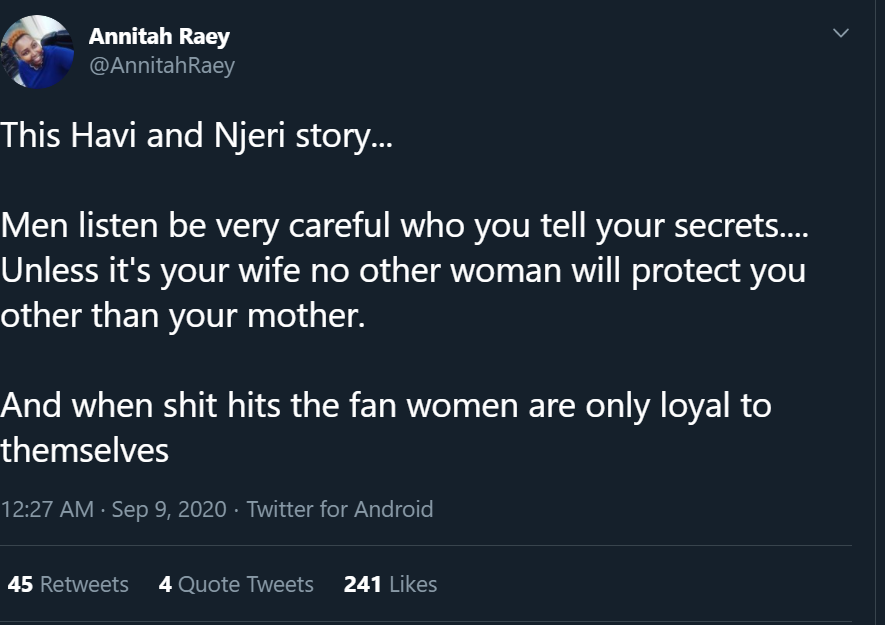
Task: Open the Twitter for Android source link
Action: pyautogui.click(x=339, y=509)
